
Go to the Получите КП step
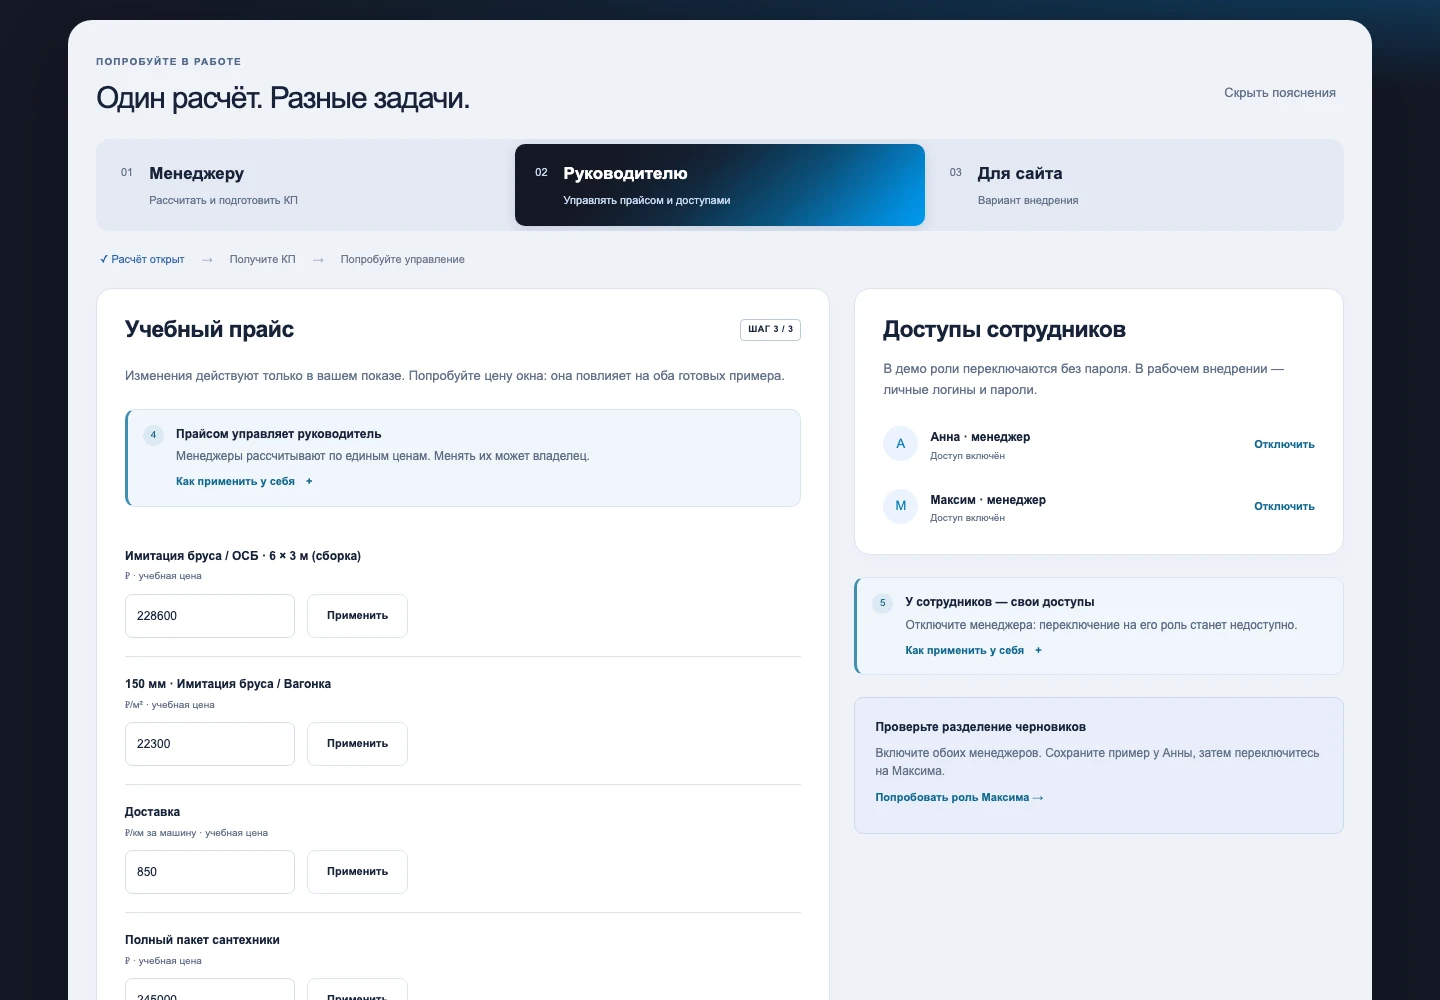(262, 259)
